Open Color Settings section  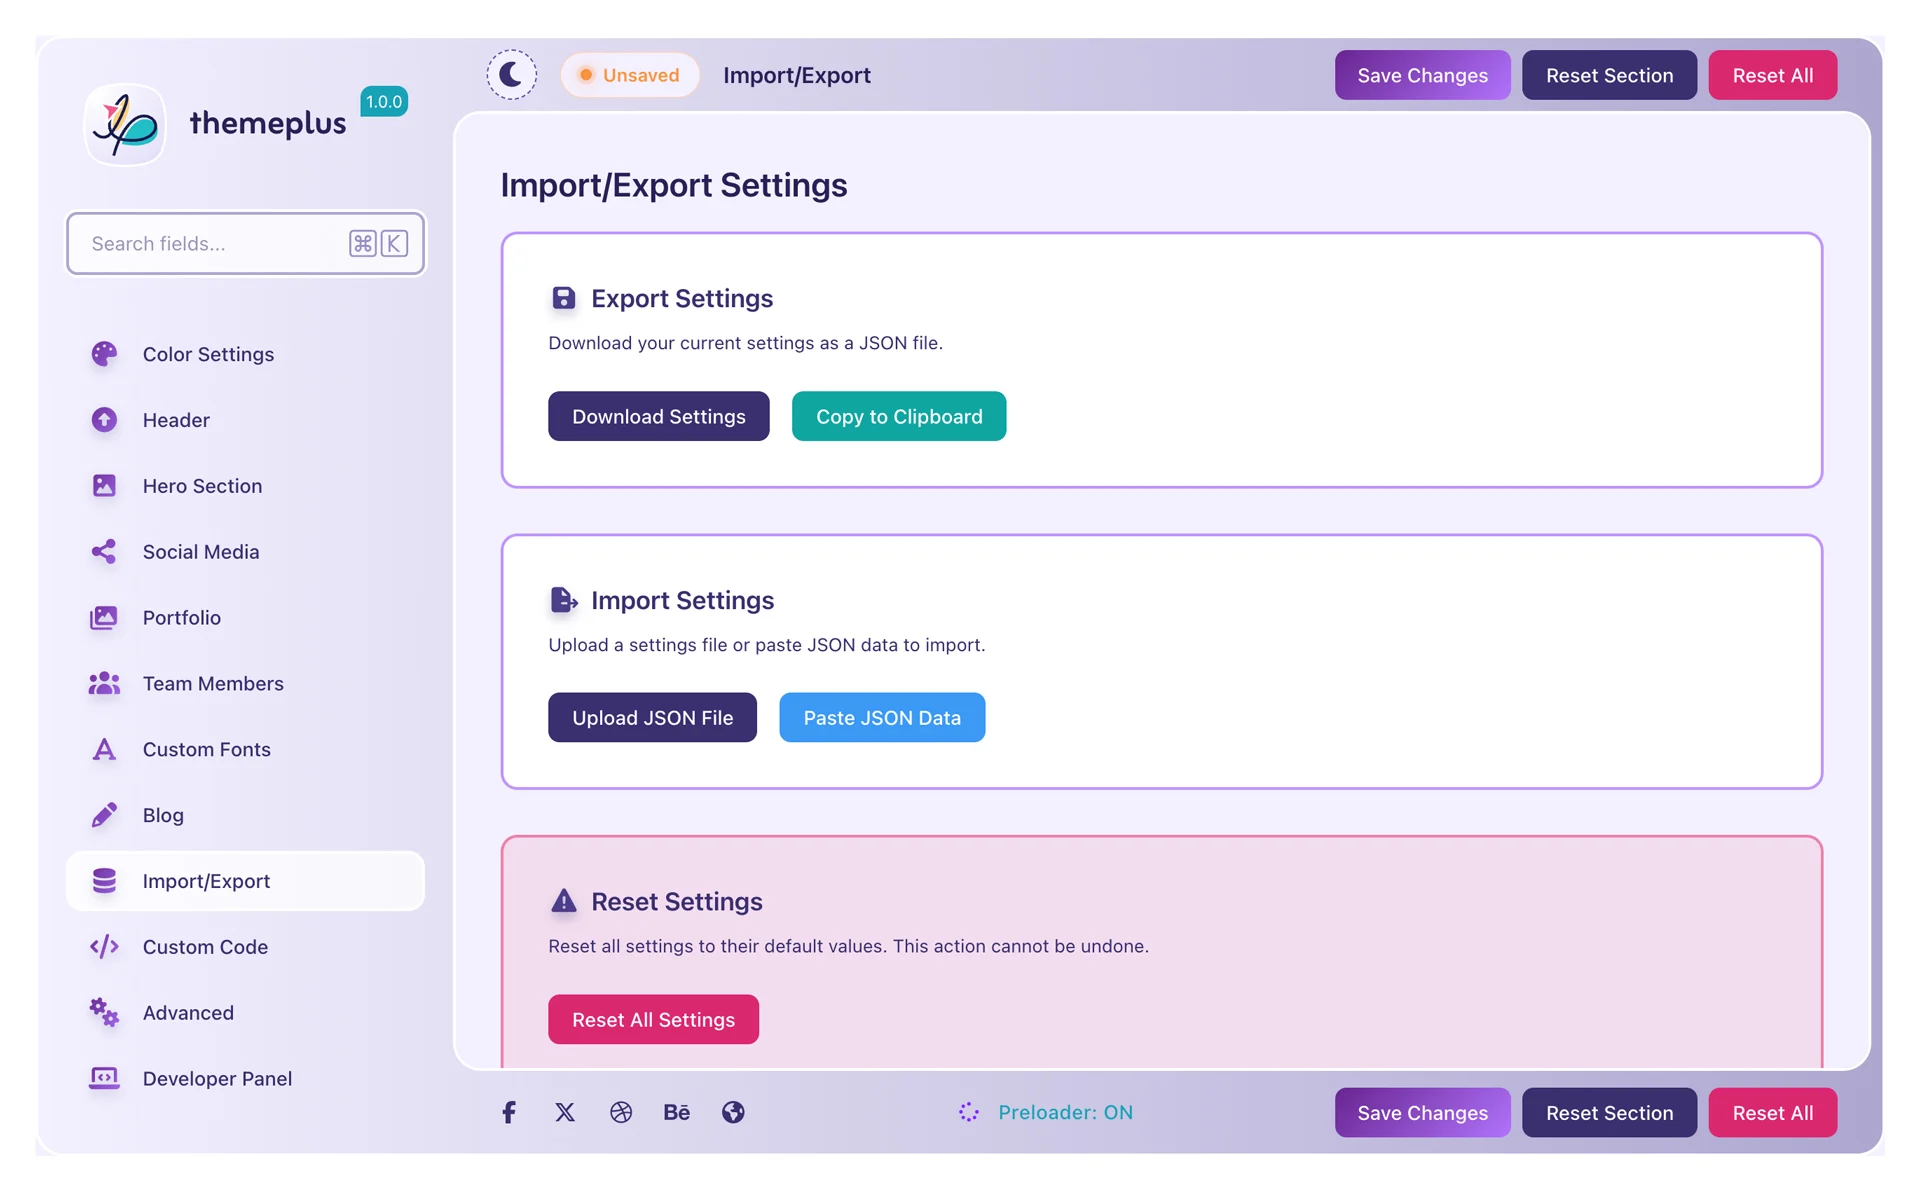click(x=208, y=354)
